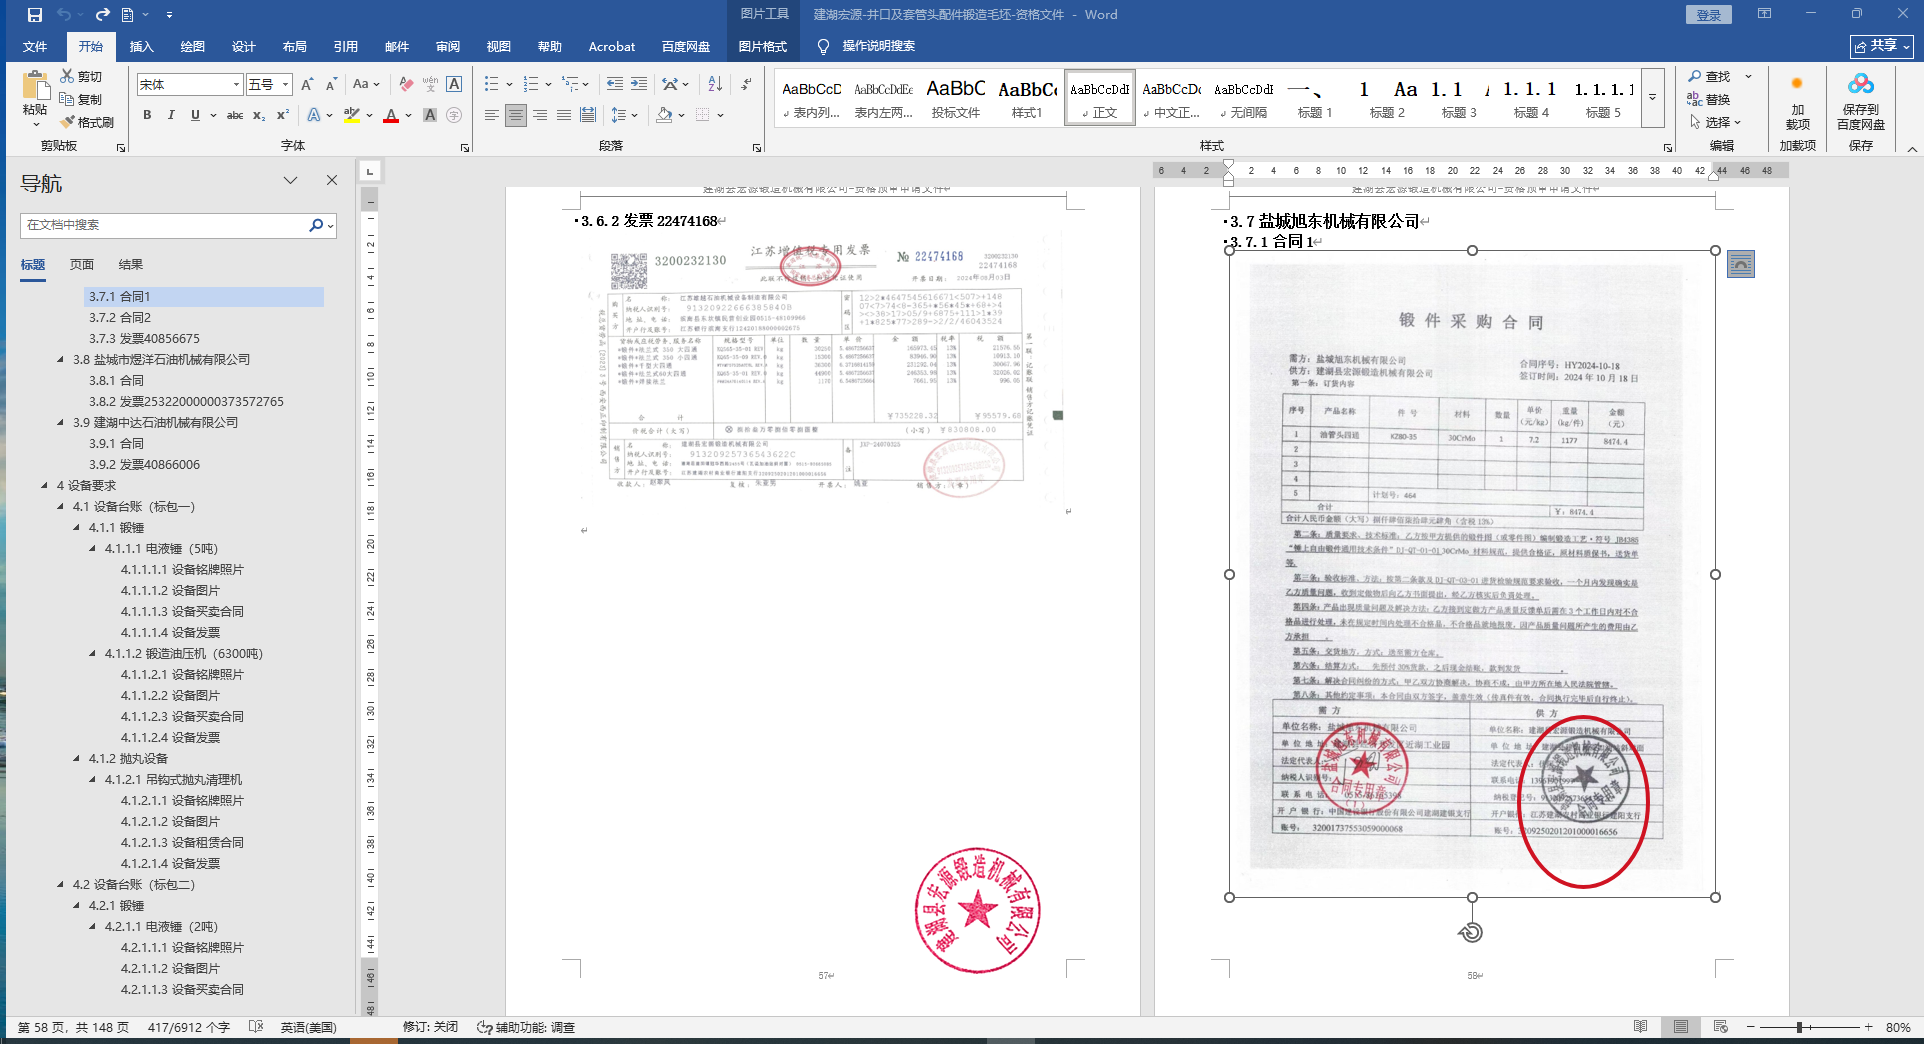Increase the paragraph indent
The height and width of the screenshot is (1044, 1924).
point(639,84)
